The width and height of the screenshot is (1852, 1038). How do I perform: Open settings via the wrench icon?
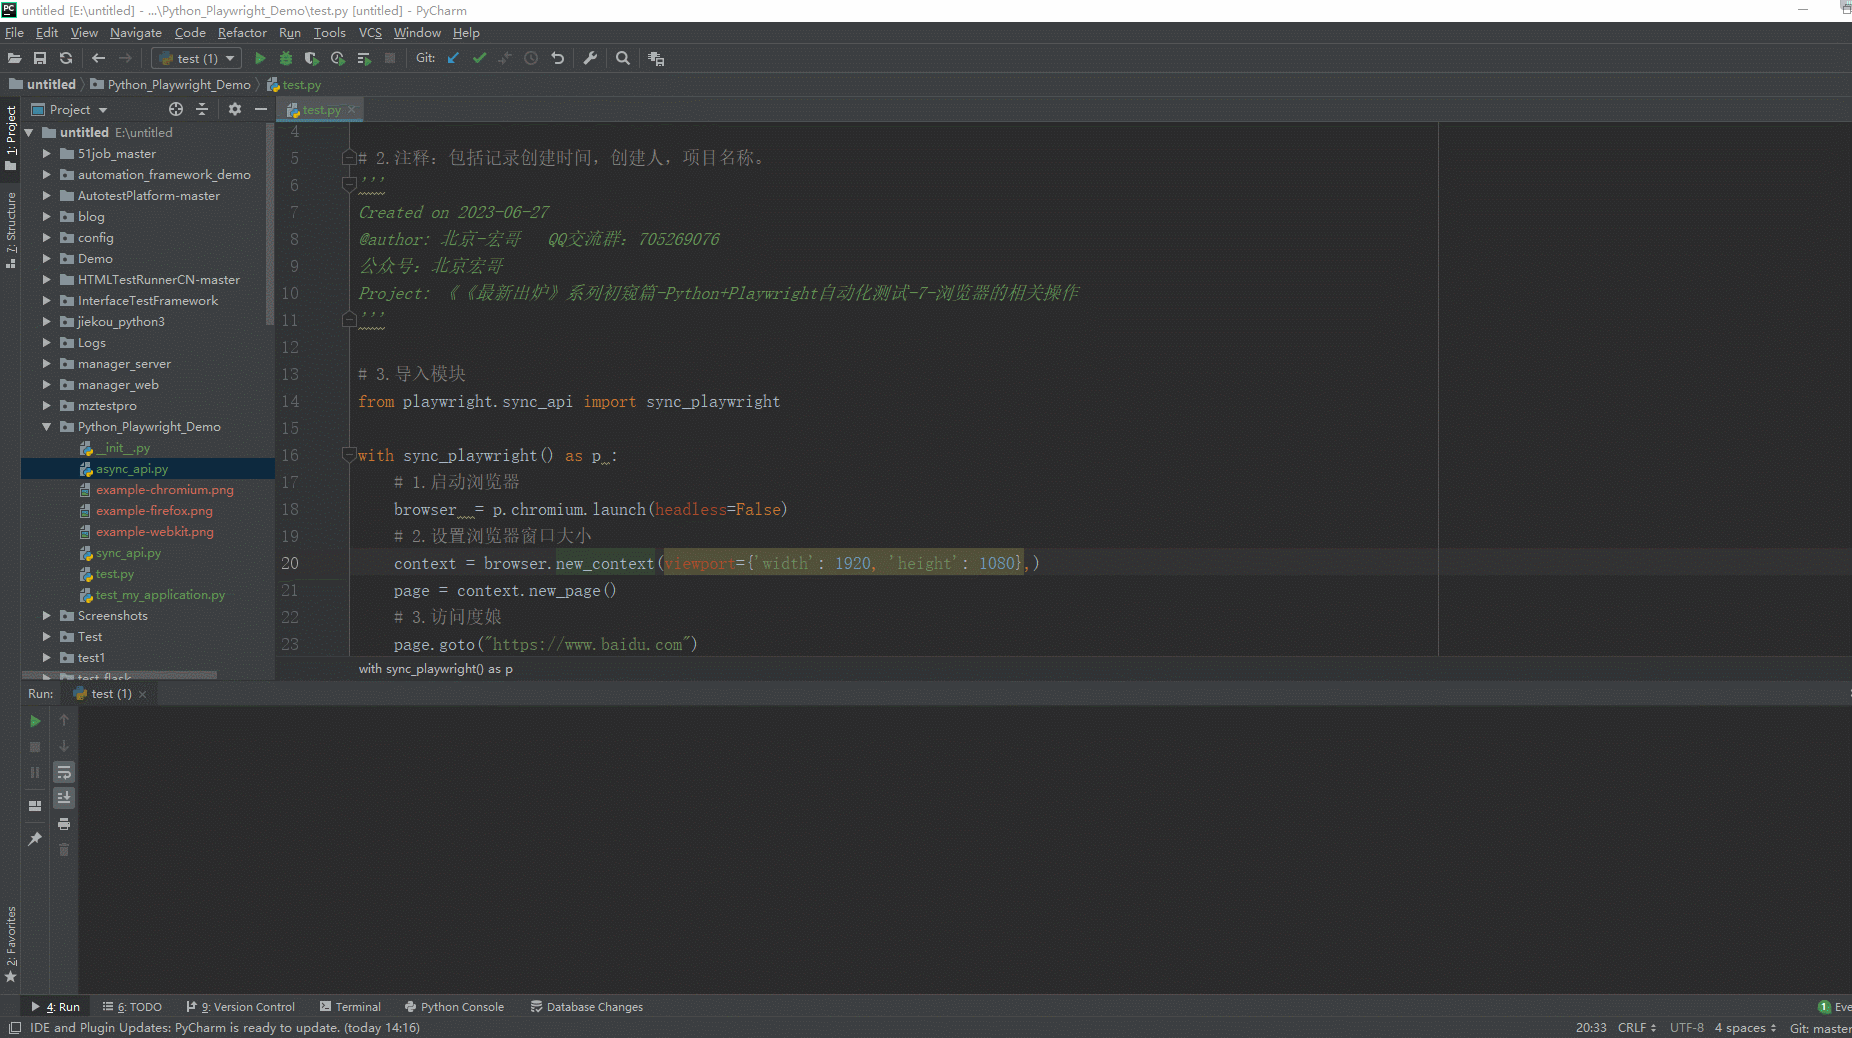[590, 59]
